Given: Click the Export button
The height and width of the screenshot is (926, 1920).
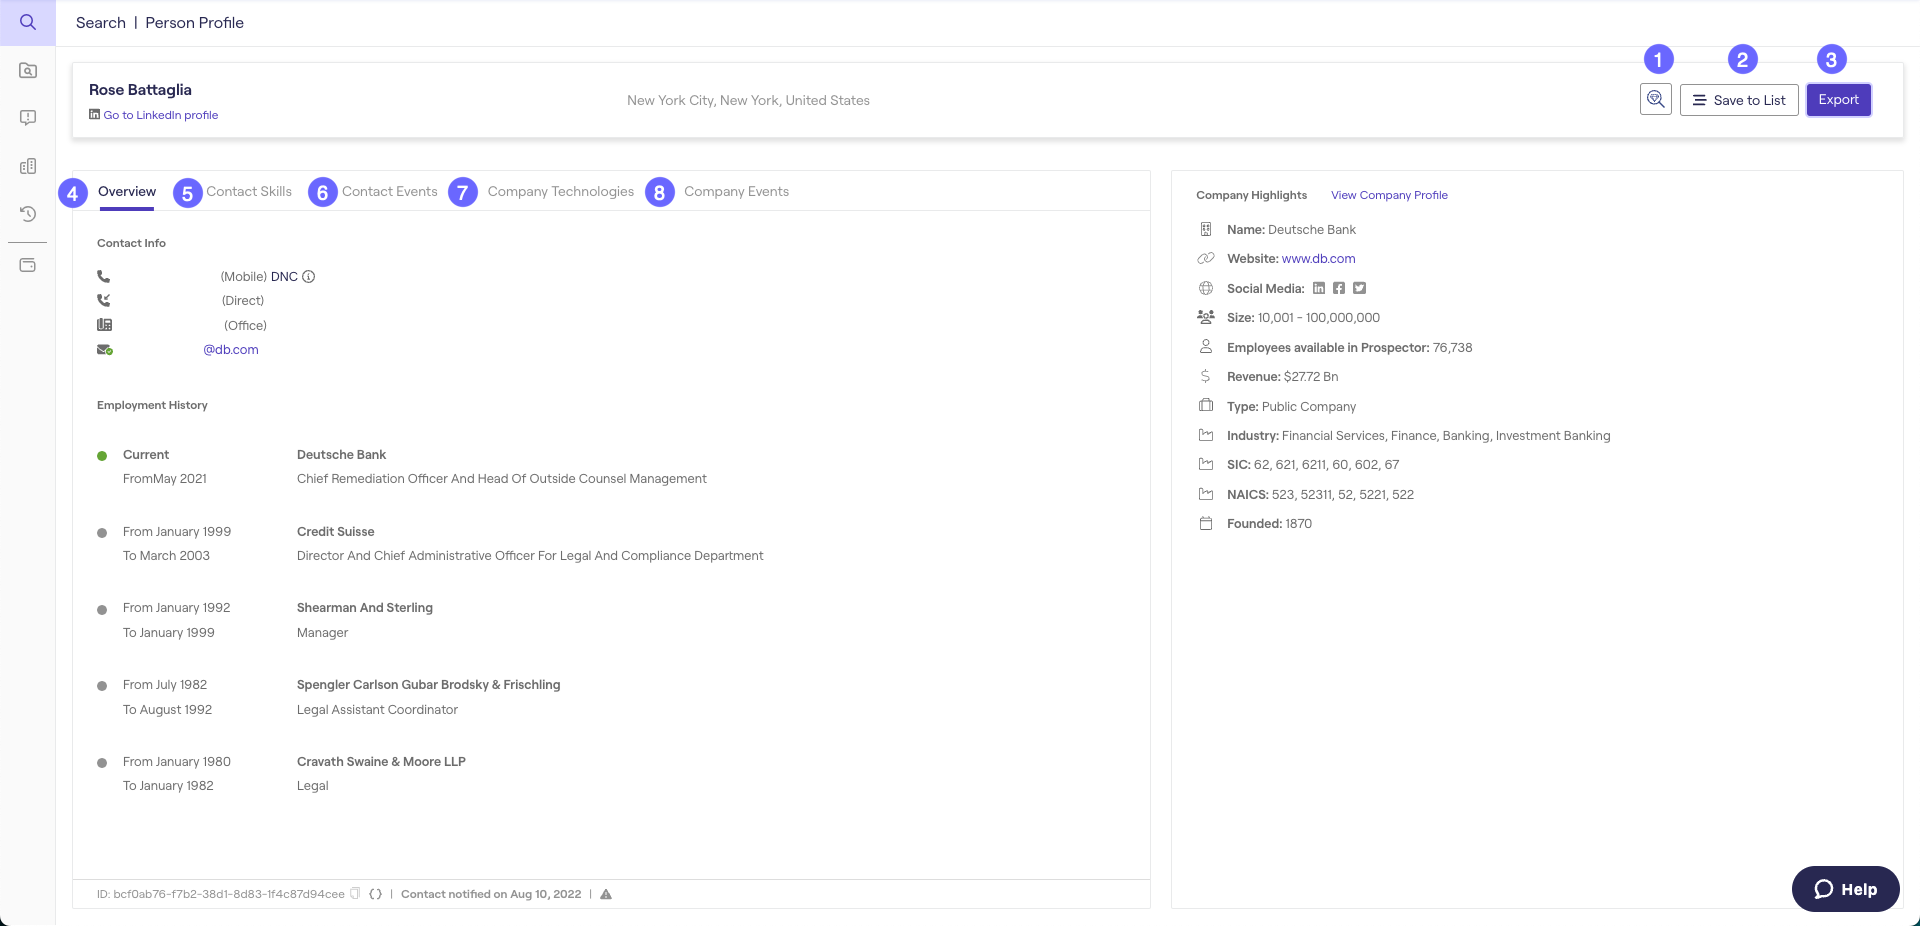Looking at the screenshot, I should click(1838, 100).
